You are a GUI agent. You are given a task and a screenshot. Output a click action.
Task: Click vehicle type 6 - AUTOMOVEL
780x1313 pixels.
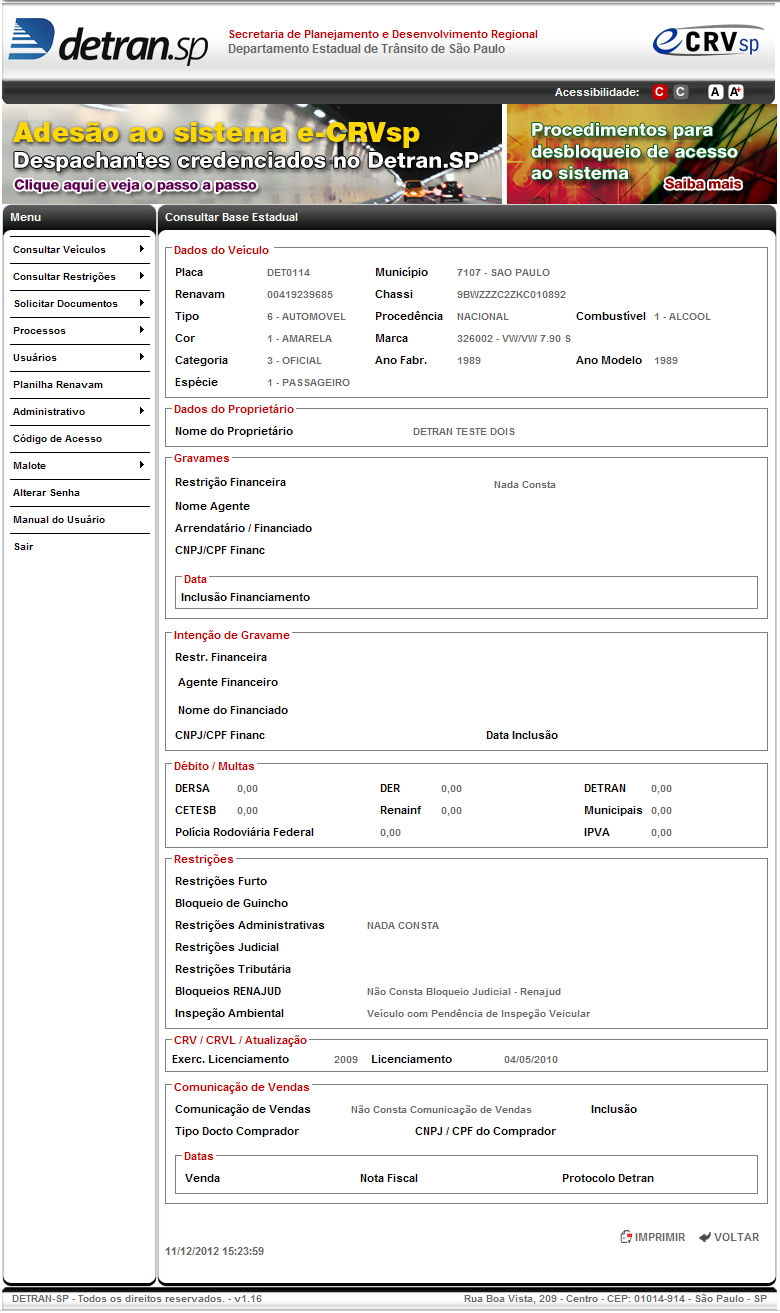click(306, 317)
